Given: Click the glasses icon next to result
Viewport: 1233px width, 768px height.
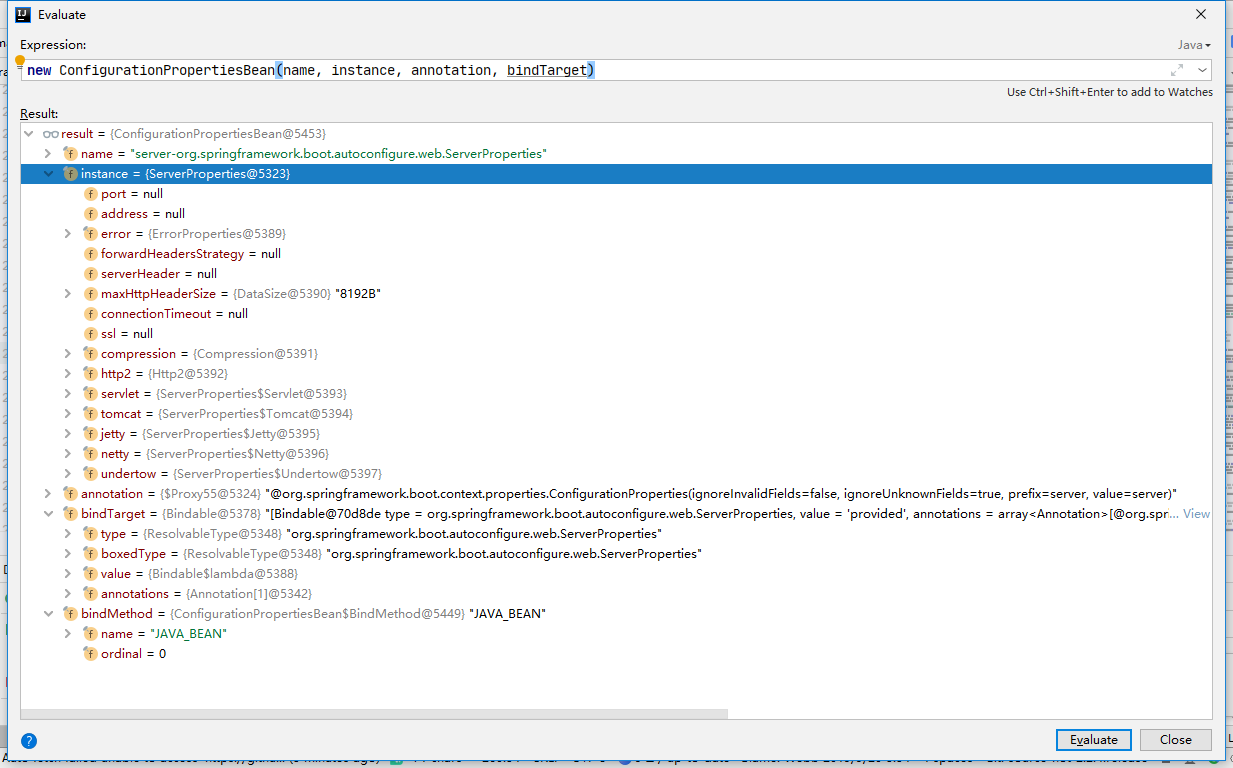Looking at the screenshot, I should (x=50, y=134).
